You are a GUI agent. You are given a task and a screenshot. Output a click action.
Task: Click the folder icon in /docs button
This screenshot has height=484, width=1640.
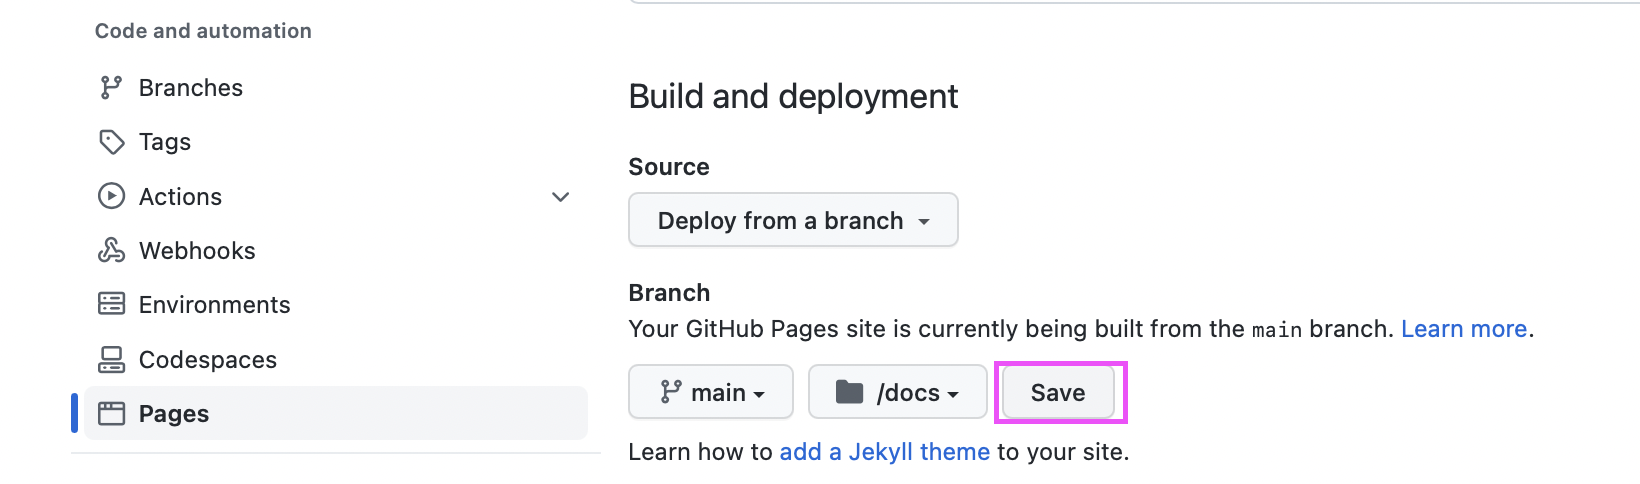tap(849, 392)
